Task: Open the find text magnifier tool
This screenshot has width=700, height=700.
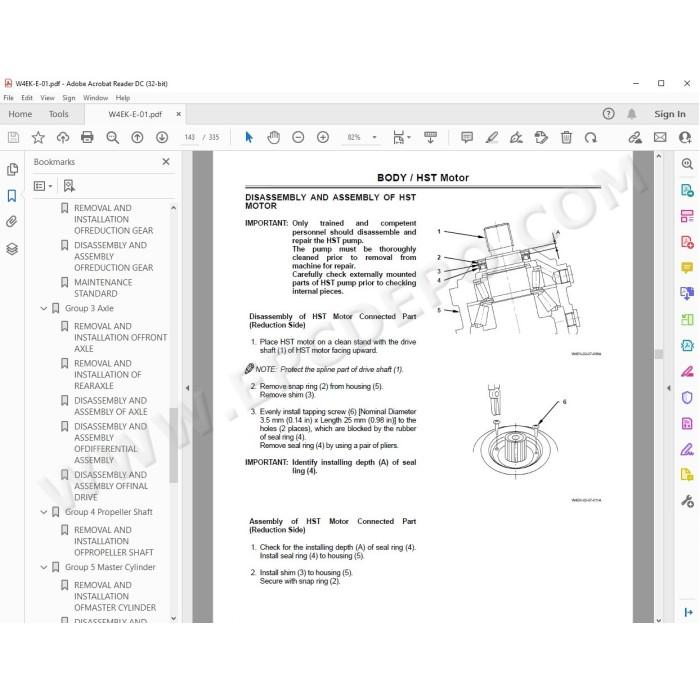Action: point(112,138)
